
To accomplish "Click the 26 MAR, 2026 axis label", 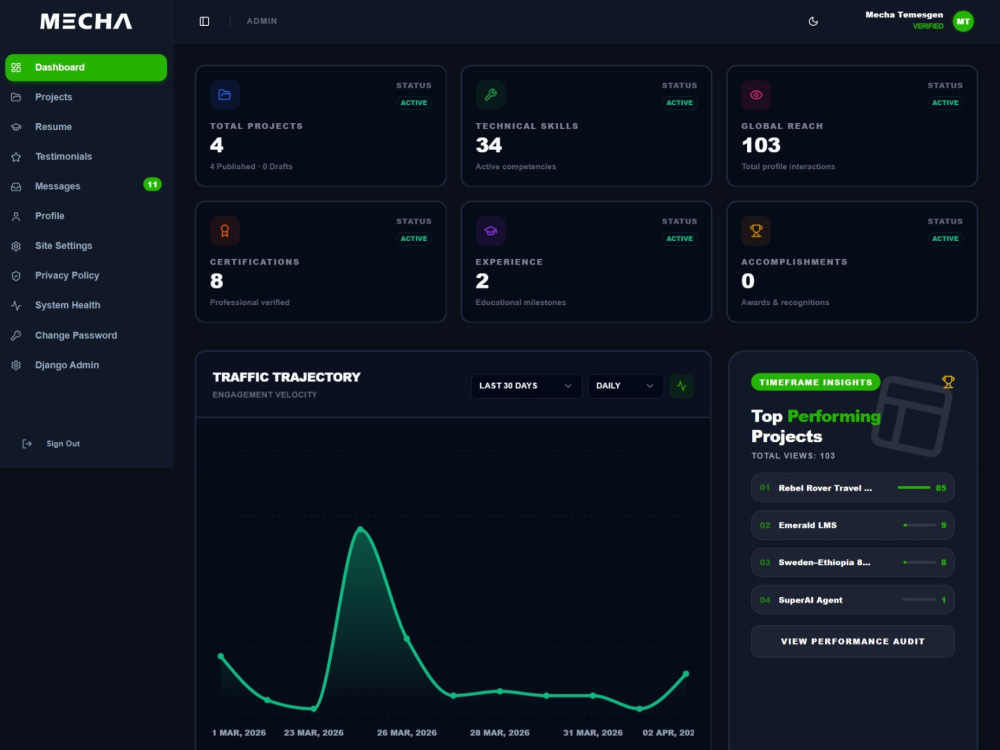I will tap(407, 733).
